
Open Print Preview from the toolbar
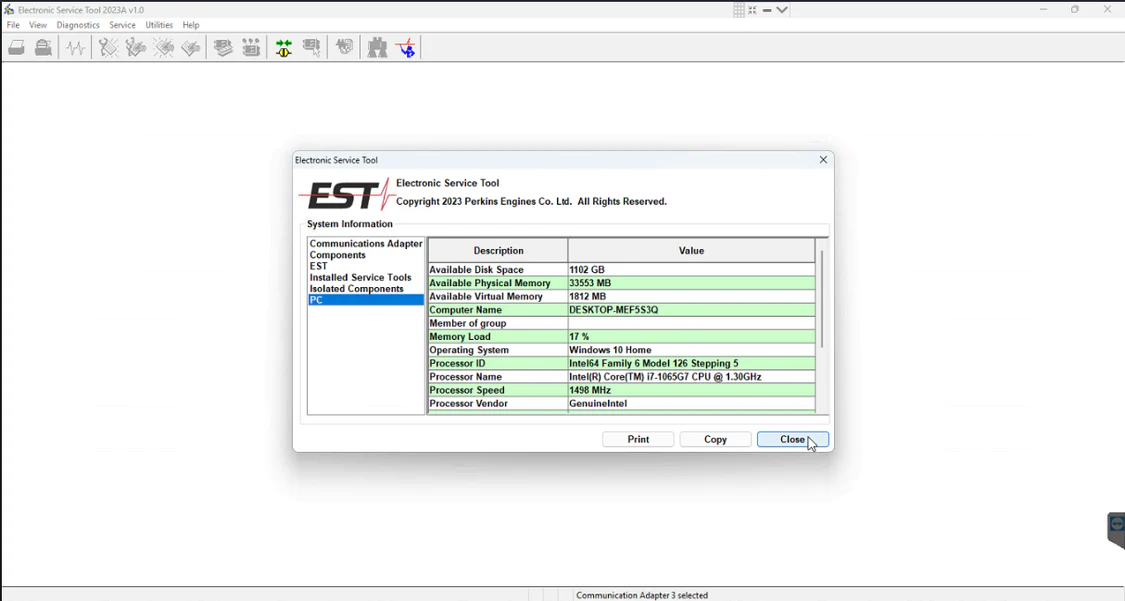(43, 48)
